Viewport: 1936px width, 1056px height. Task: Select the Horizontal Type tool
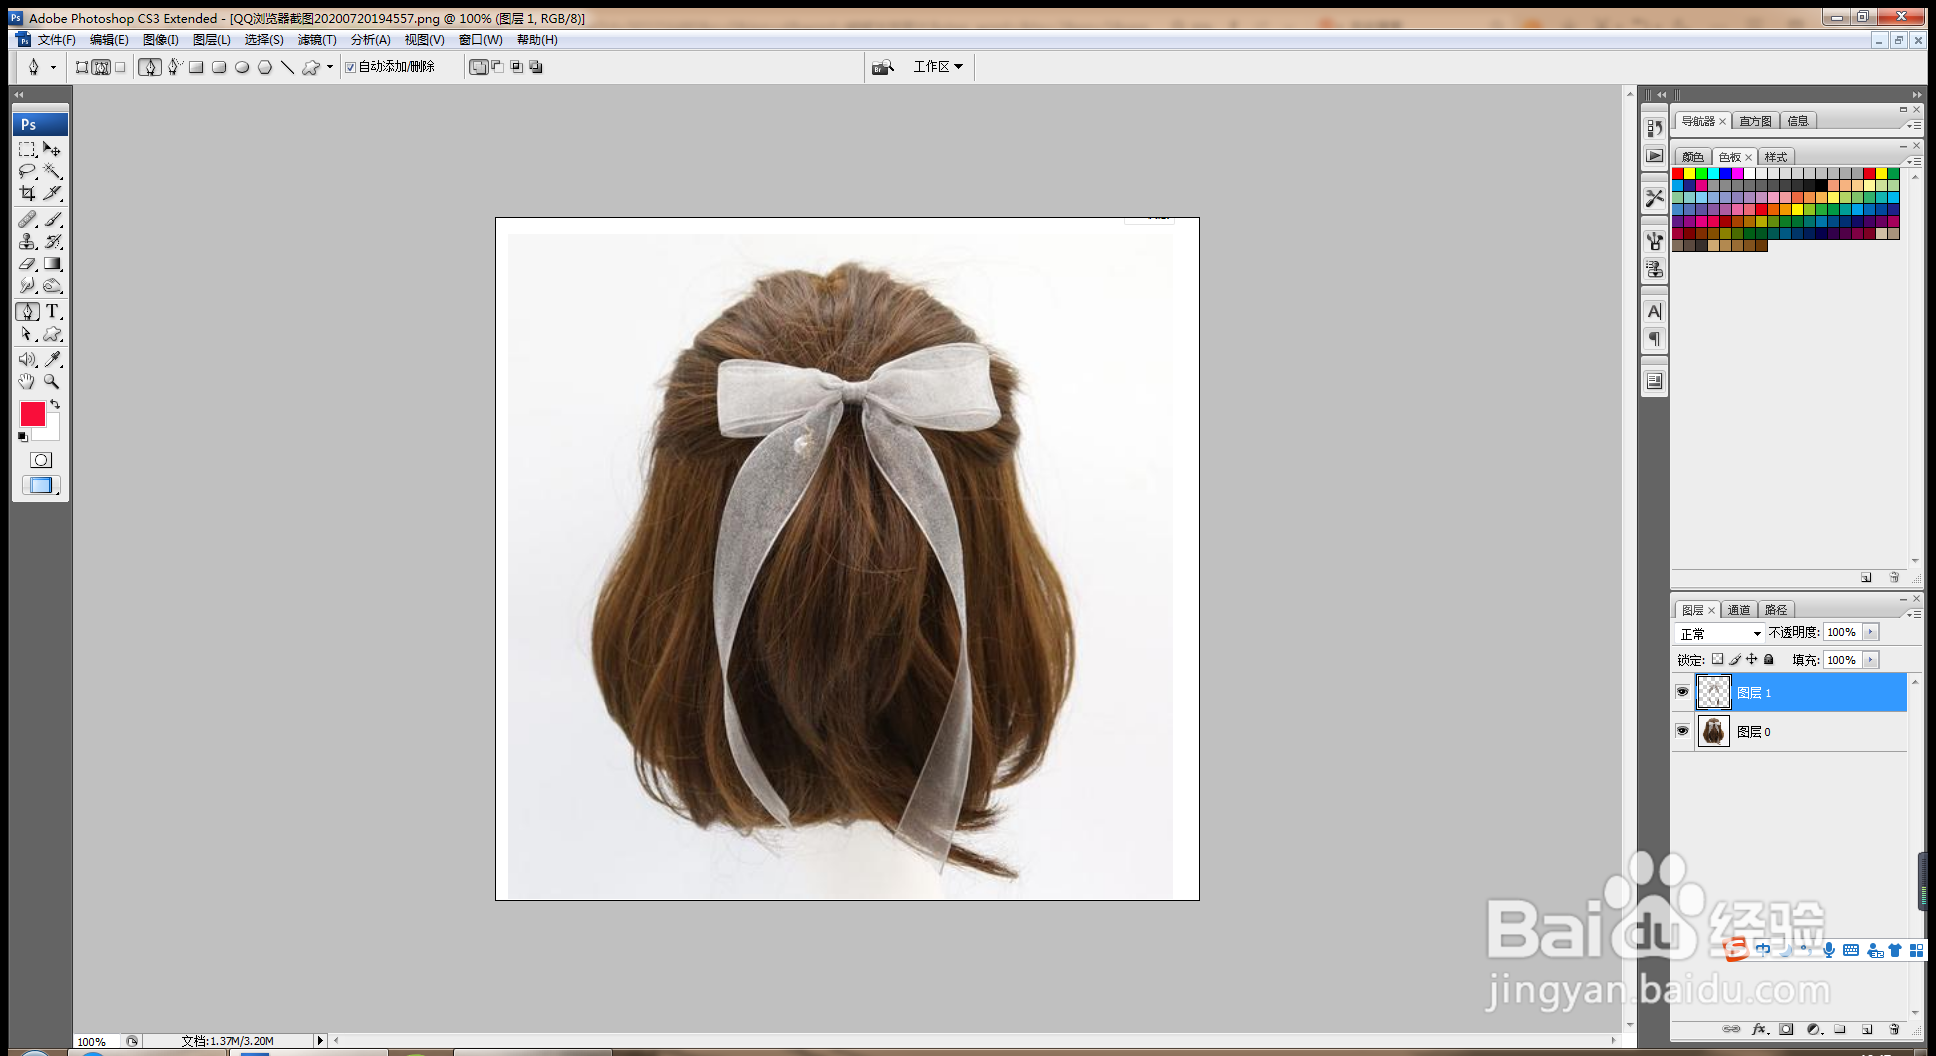click(53, 311)
